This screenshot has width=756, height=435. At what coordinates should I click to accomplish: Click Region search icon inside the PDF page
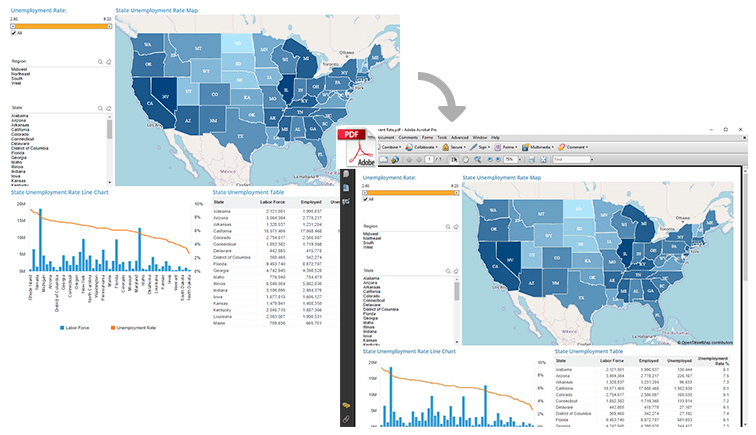(x=448, y=227)
